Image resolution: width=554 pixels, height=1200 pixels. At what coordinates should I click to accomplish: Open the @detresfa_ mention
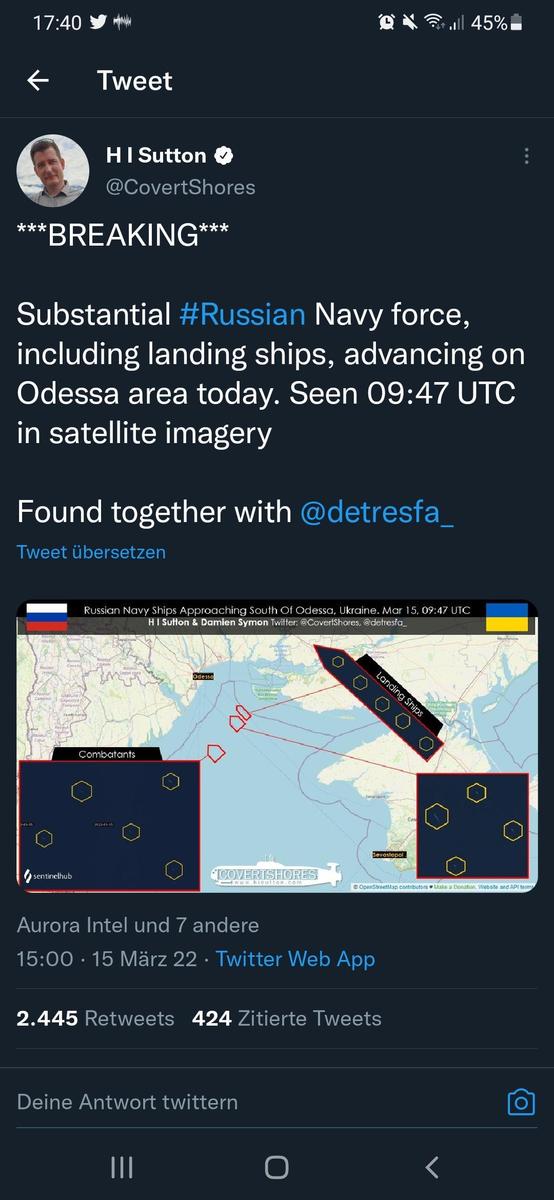[377, 511]
